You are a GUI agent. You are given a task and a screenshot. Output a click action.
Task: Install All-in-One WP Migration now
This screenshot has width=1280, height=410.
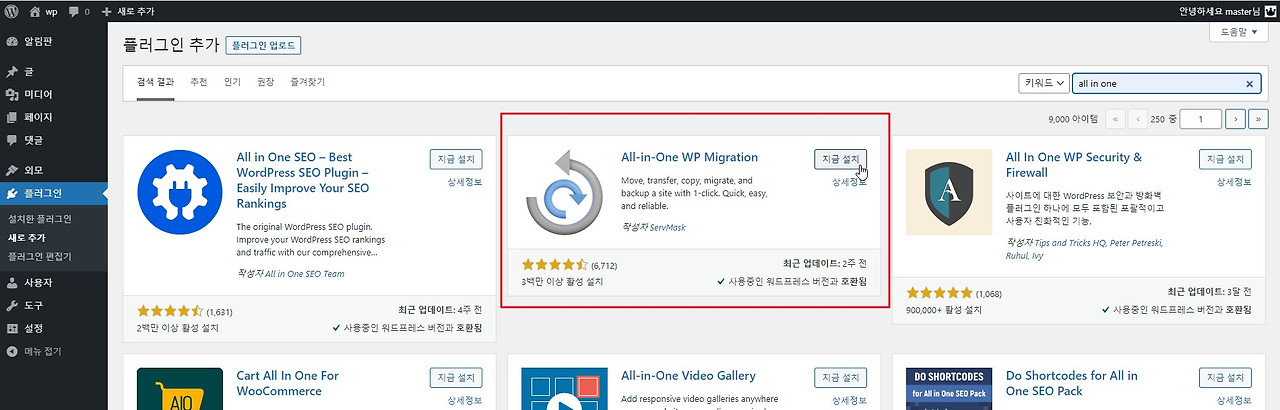pos(841,159)
